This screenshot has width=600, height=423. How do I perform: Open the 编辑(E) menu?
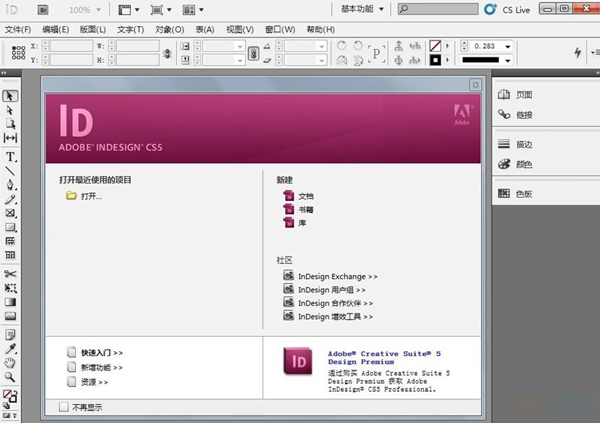click(55, 29)
